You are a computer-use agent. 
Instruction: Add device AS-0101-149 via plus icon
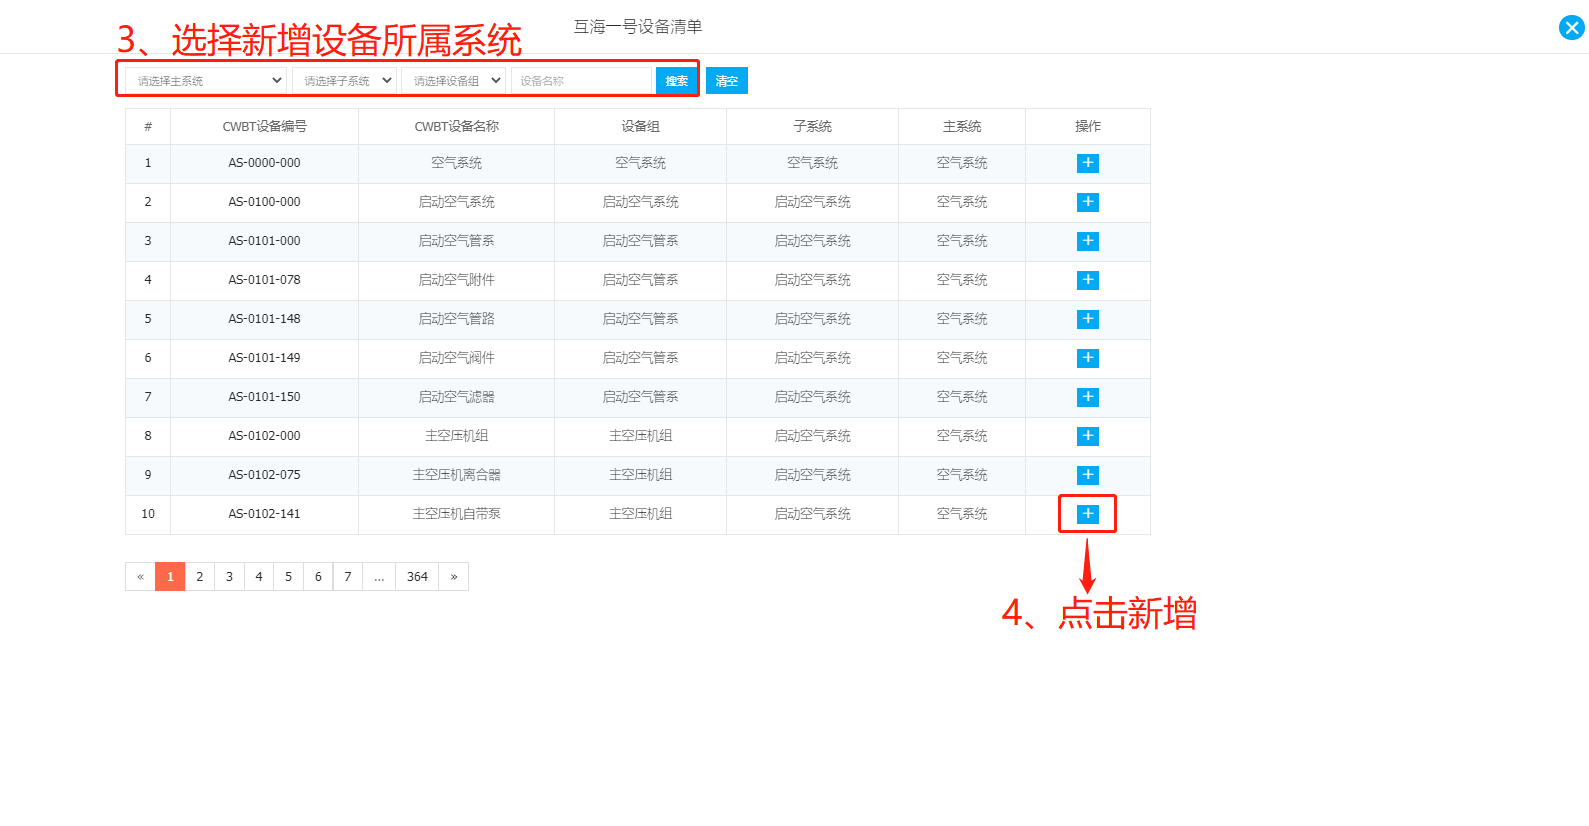pos(1088,358)
